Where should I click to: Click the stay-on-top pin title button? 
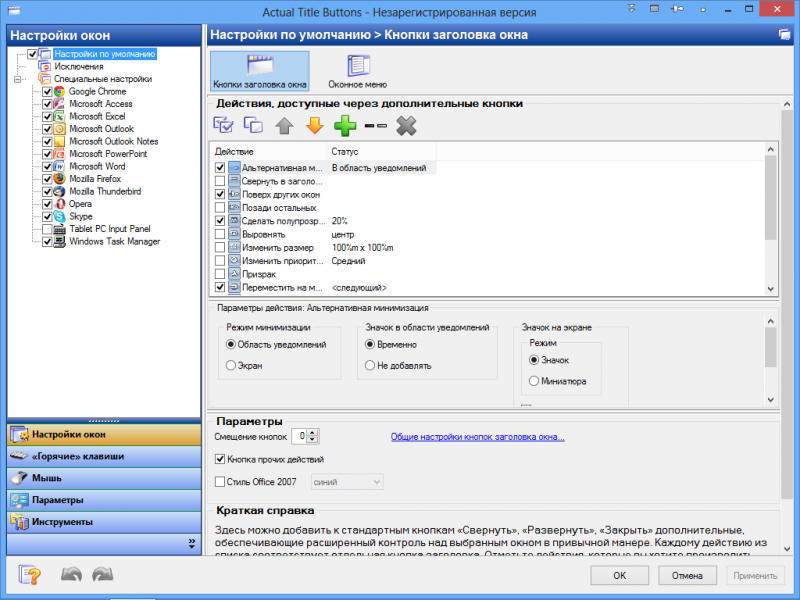678,9
